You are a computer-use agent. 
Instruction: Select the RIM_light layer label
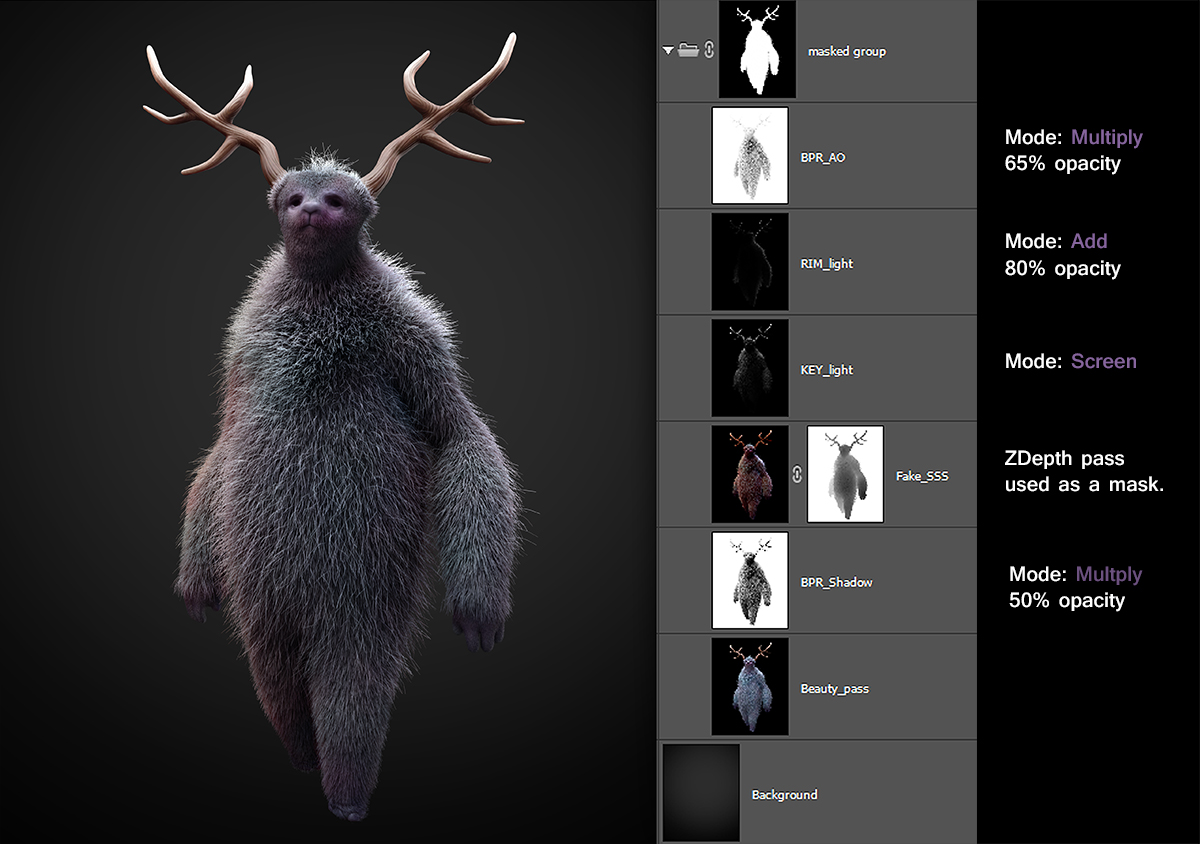(827, 264)
